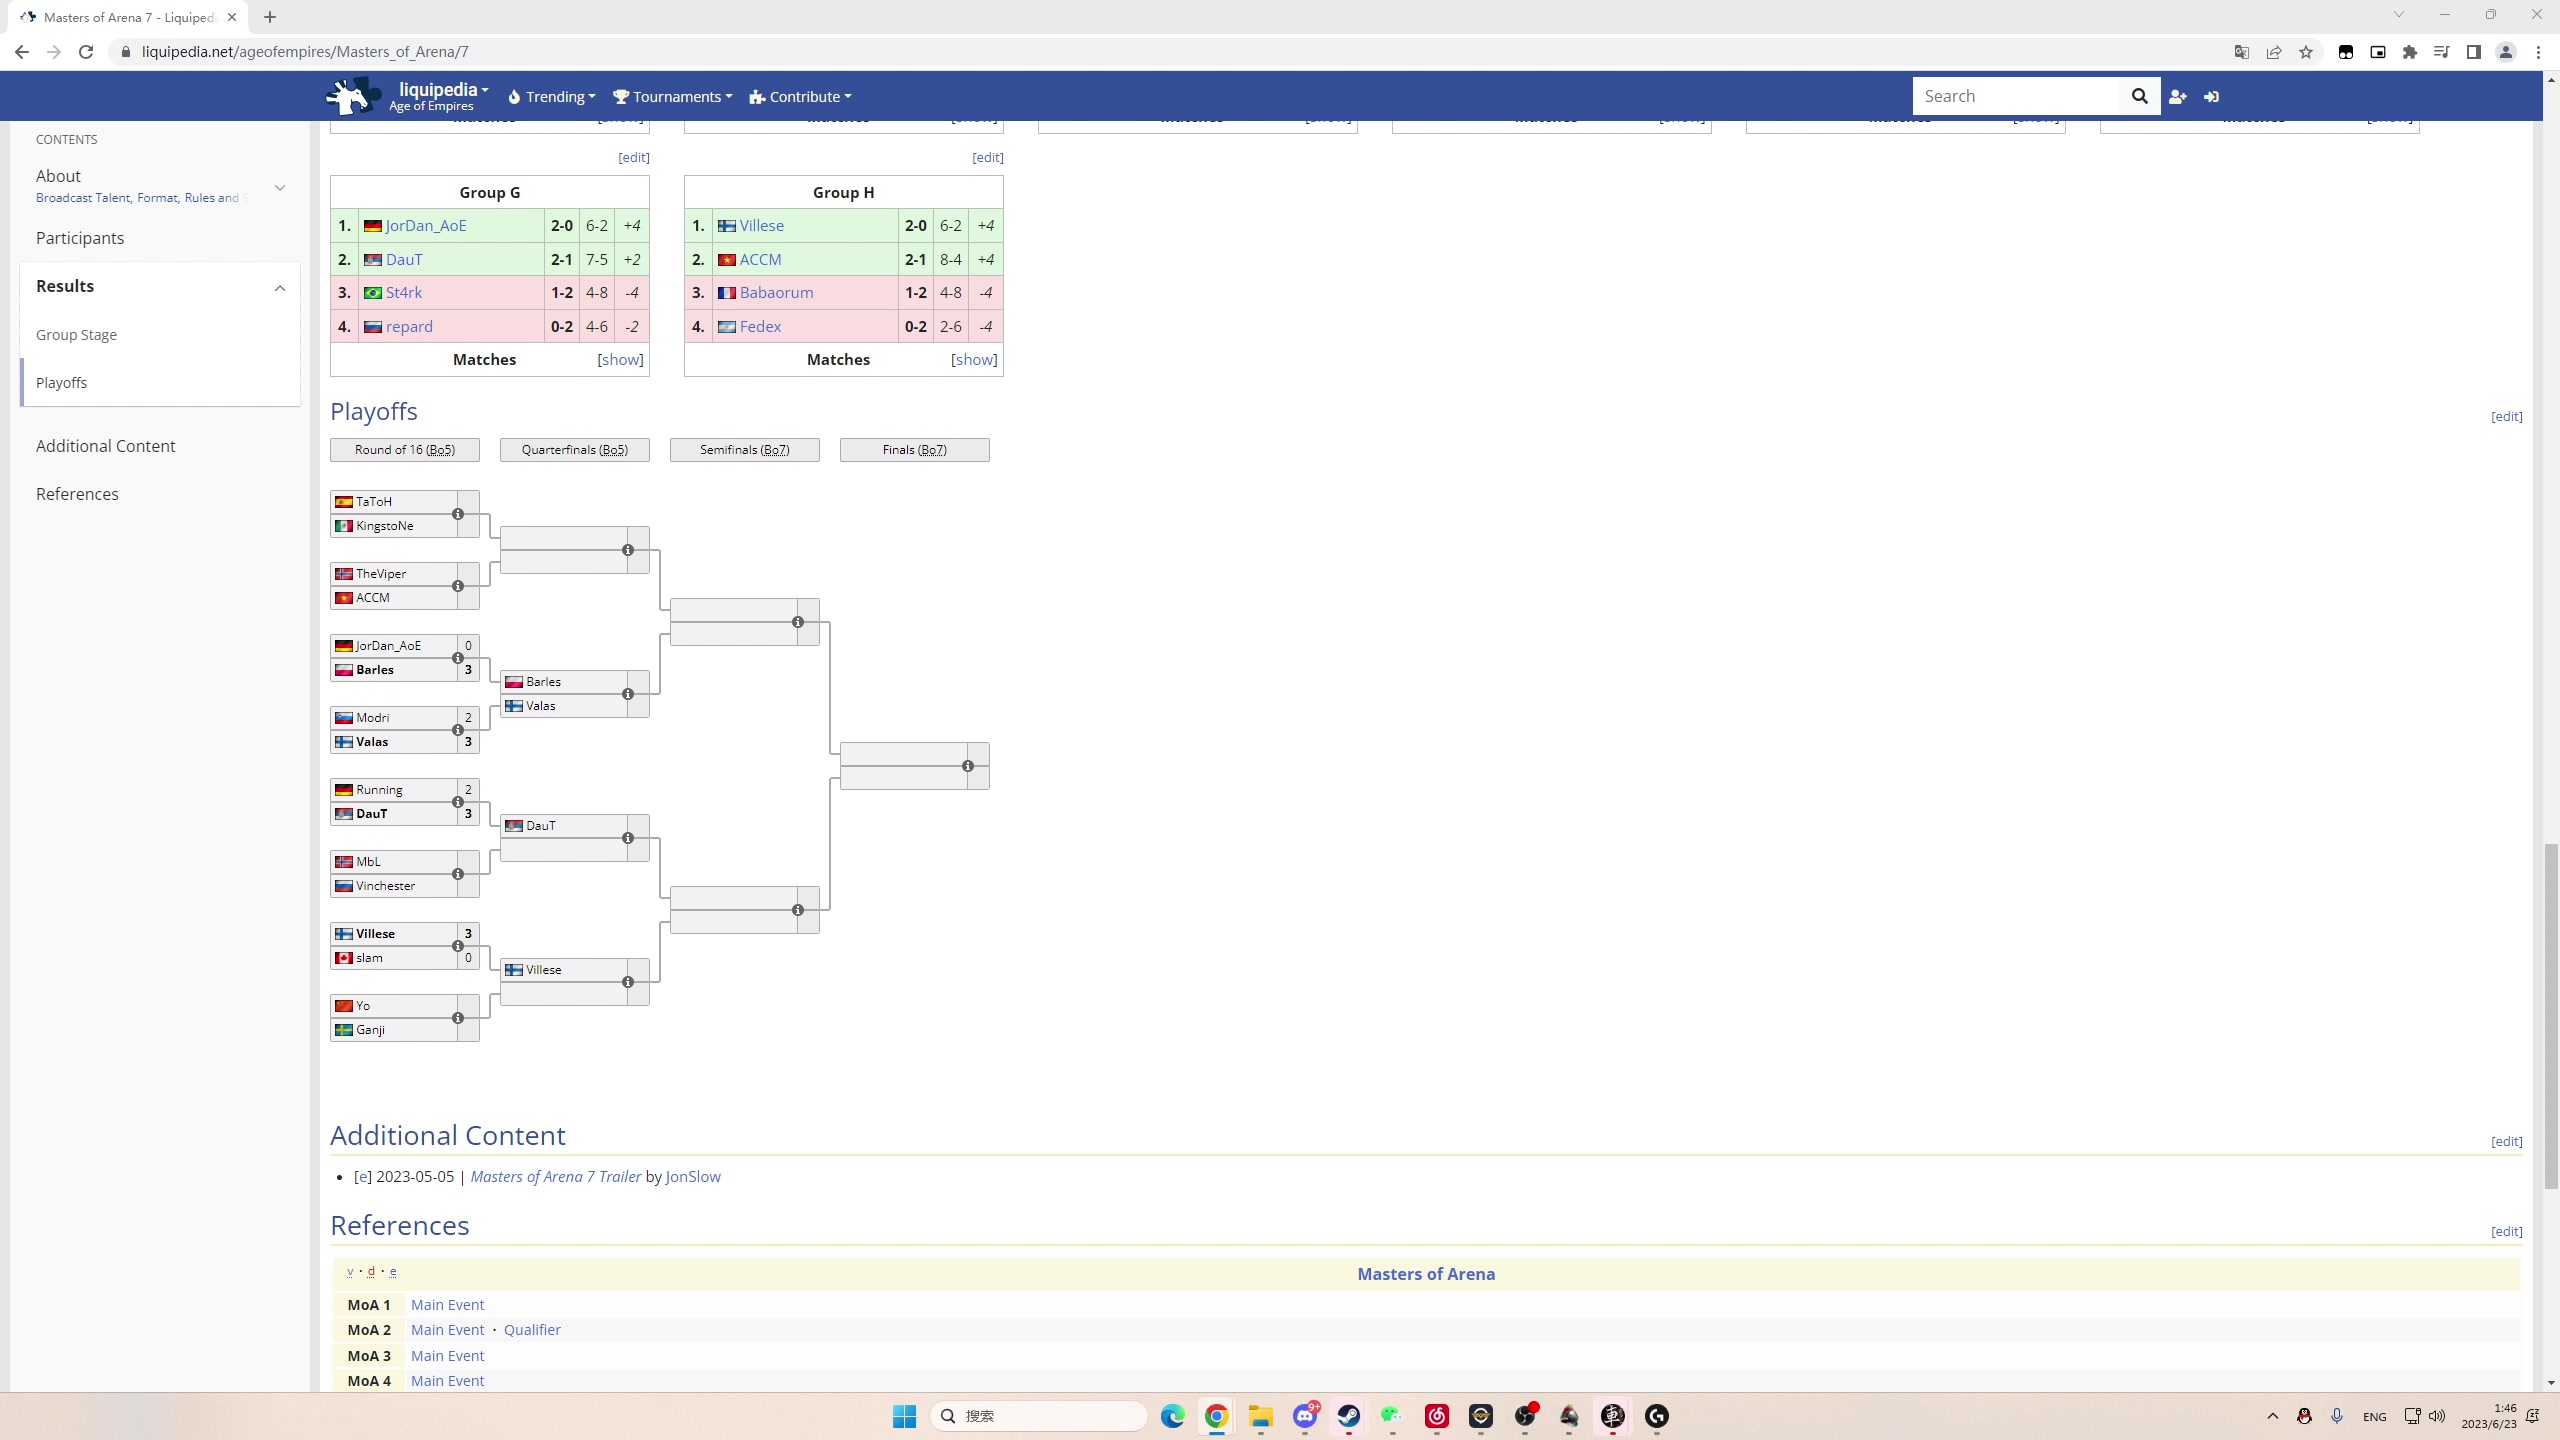Bookmark this page with star icon
The width and height of the screenshot is (2560, 1440).
coord(2306,52)
